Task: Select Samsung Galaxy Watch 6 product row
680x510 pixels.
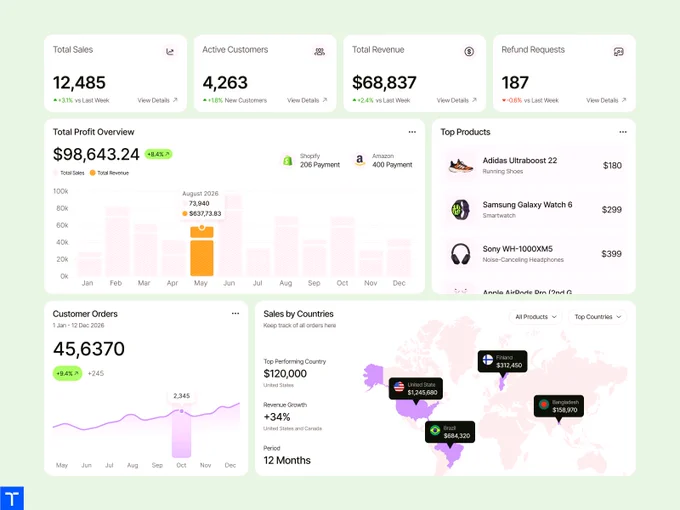Action: pos(534,209)
